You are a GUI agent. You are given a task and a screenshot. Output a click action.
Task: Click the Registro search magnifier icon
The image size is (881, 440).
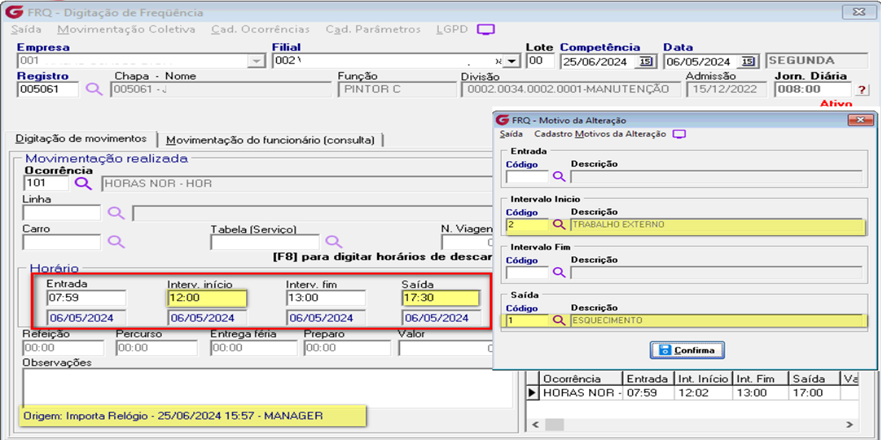coord(94,89)
